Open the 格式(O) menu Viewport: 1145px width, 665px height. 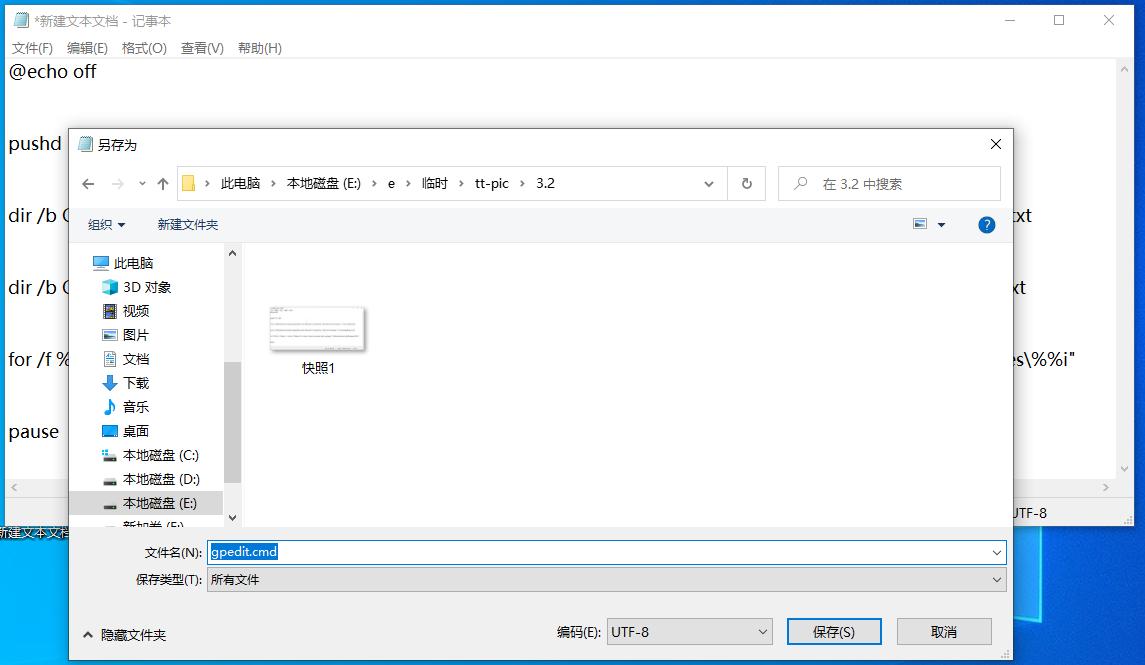146,46
